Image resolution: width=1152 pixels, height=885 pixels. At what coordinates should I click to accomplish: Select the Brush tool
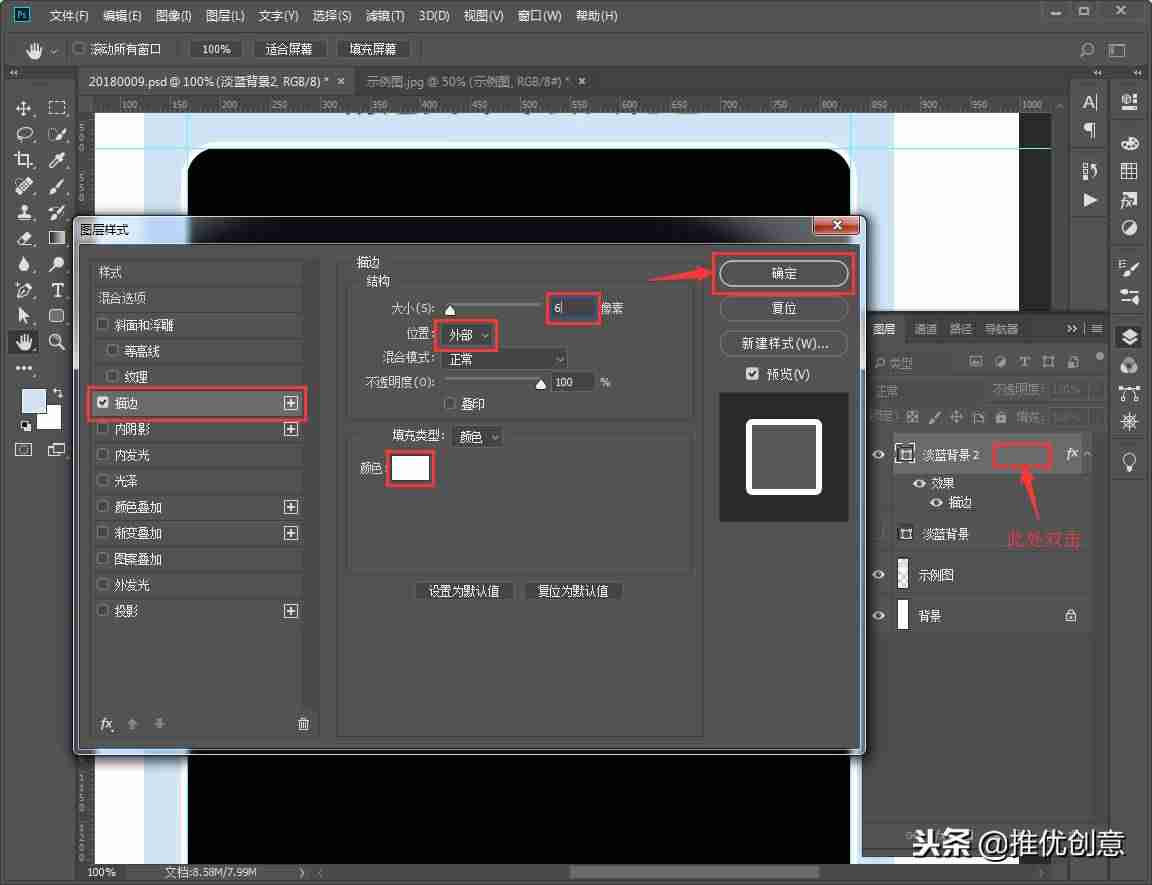tap(57, 187)
